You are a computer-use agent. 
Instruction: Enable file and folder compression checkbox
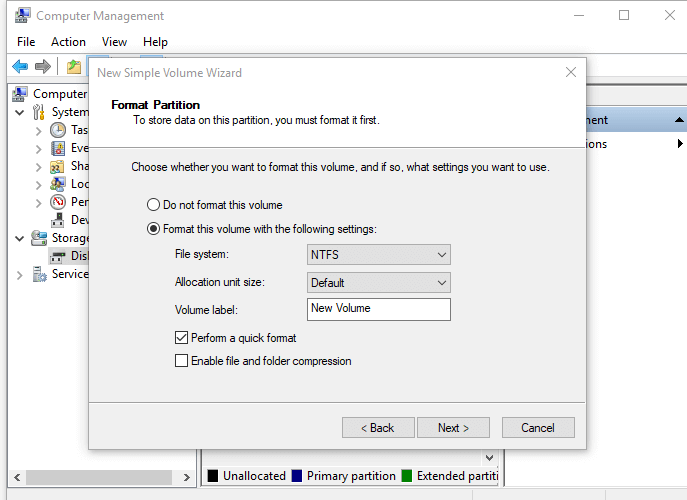click(181, 361)
